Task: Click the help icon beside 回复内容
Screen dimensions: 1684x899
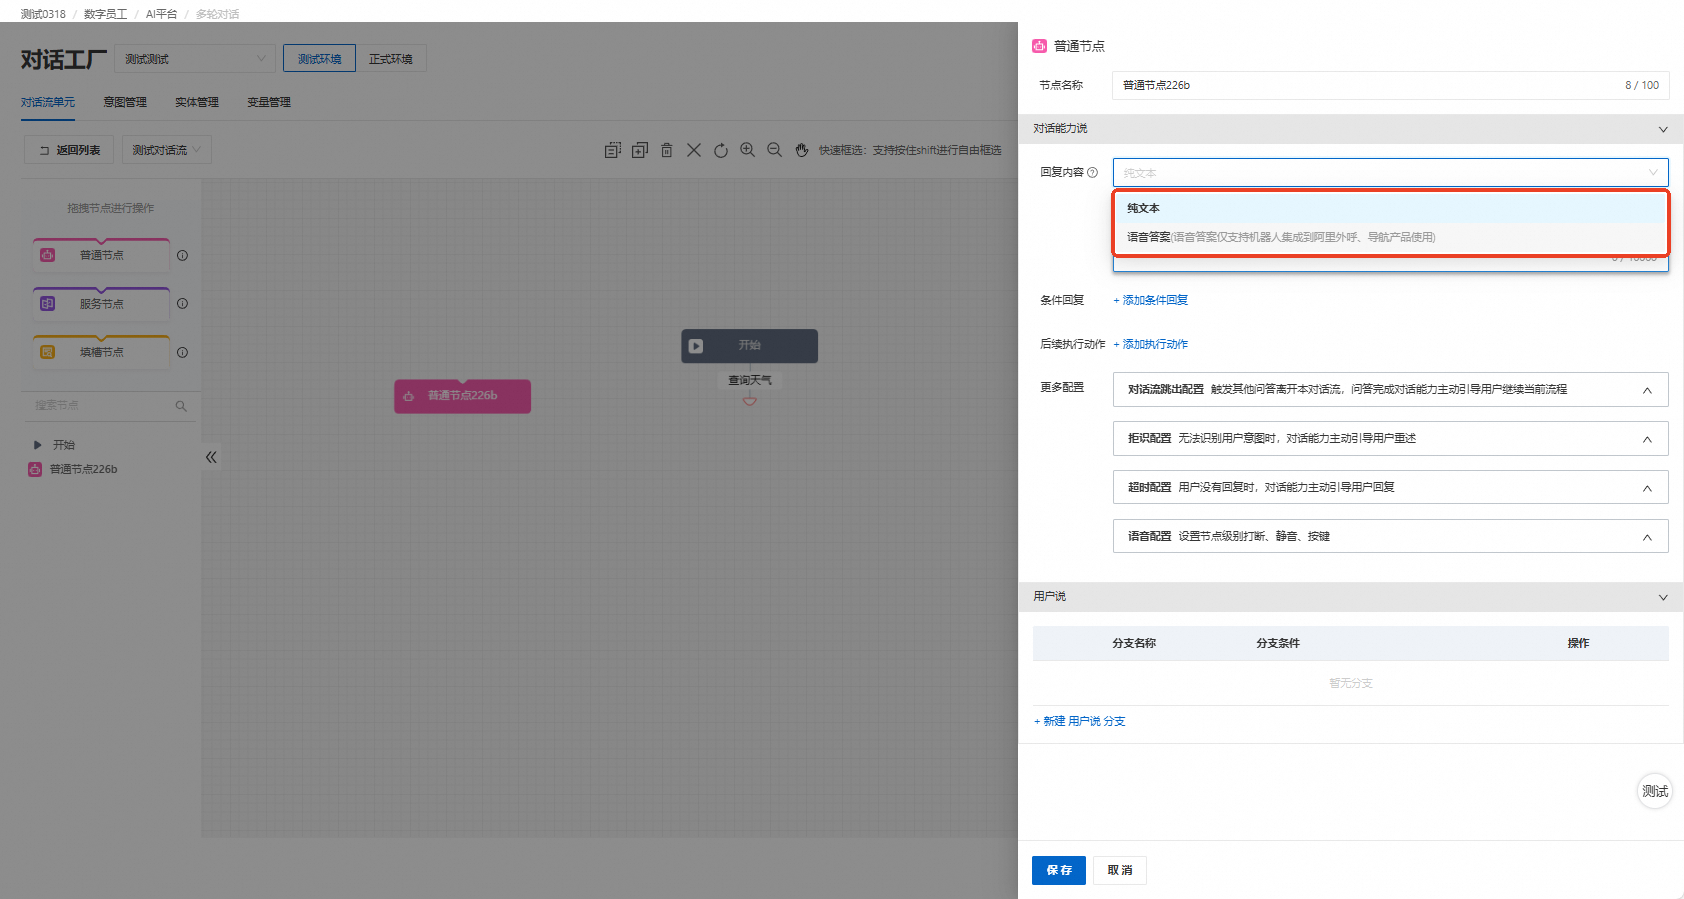Action: click(1092, 172)
